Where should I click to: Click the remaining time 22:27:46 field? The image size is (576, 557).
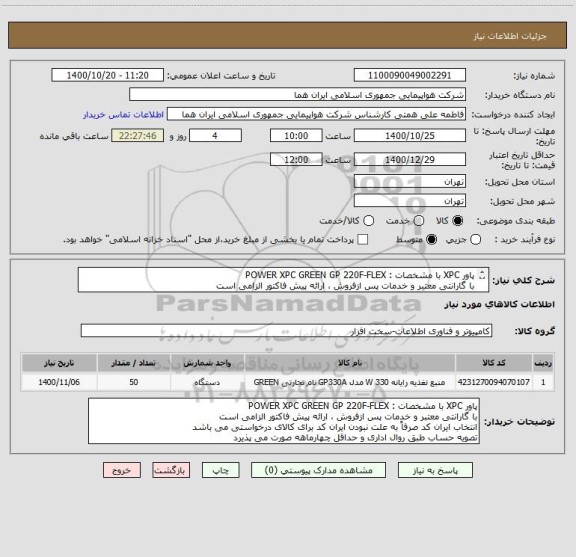coord(138,136)
